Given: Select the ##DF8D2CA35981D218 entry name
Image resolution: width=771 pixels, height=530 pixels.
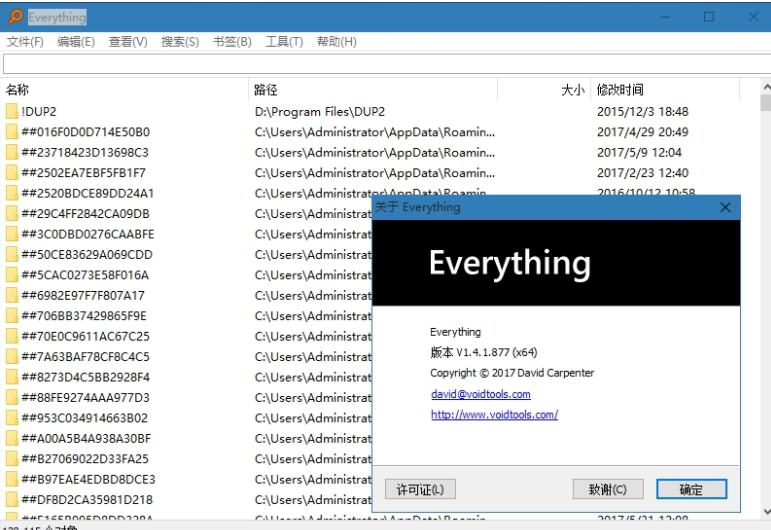Looking at the screenshot, I should pyautogui.click(x=87, y=499).
